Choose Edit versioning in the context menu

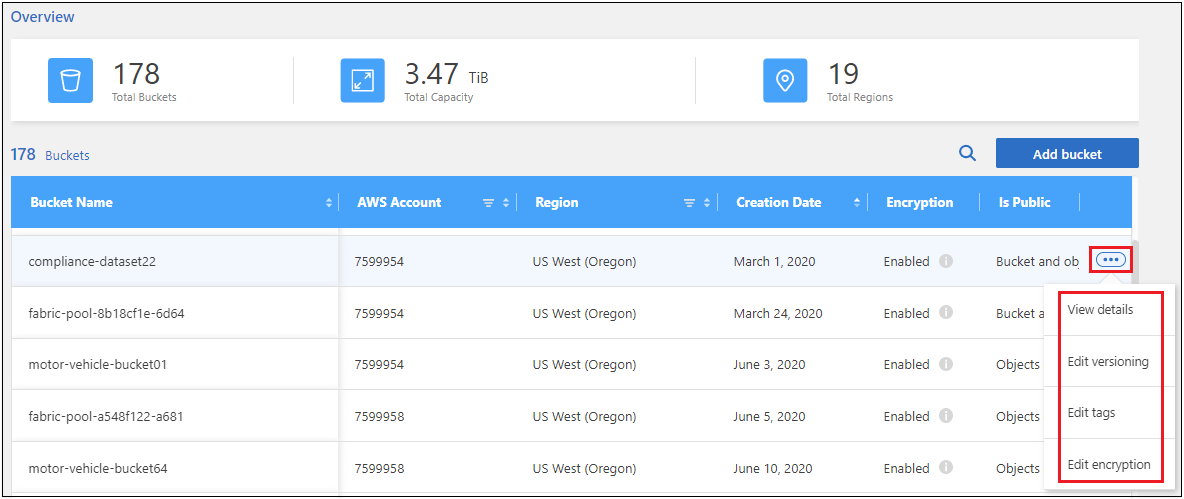click(1107, 362)
